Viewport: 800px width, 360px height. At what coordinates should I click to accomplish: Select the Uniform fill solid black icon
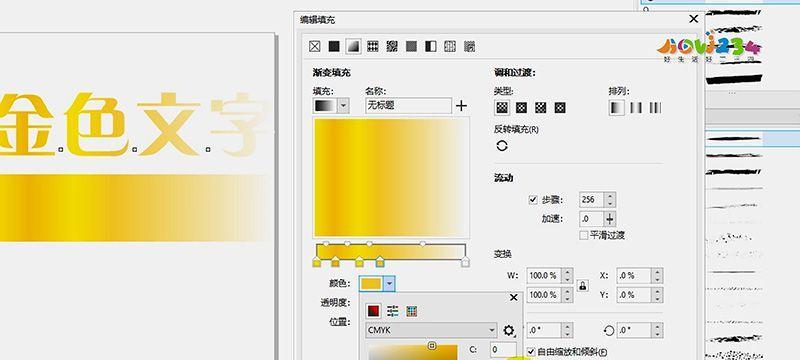(334, 47)
